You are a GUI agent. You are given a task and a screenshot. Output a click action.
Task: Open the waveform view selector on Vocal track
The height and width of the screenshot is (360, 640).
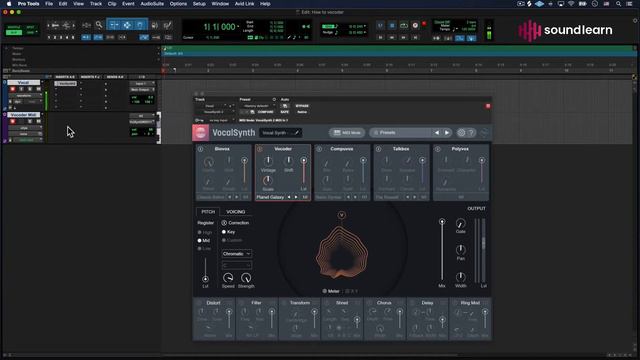pyautogui.click(x=24, y=96)
